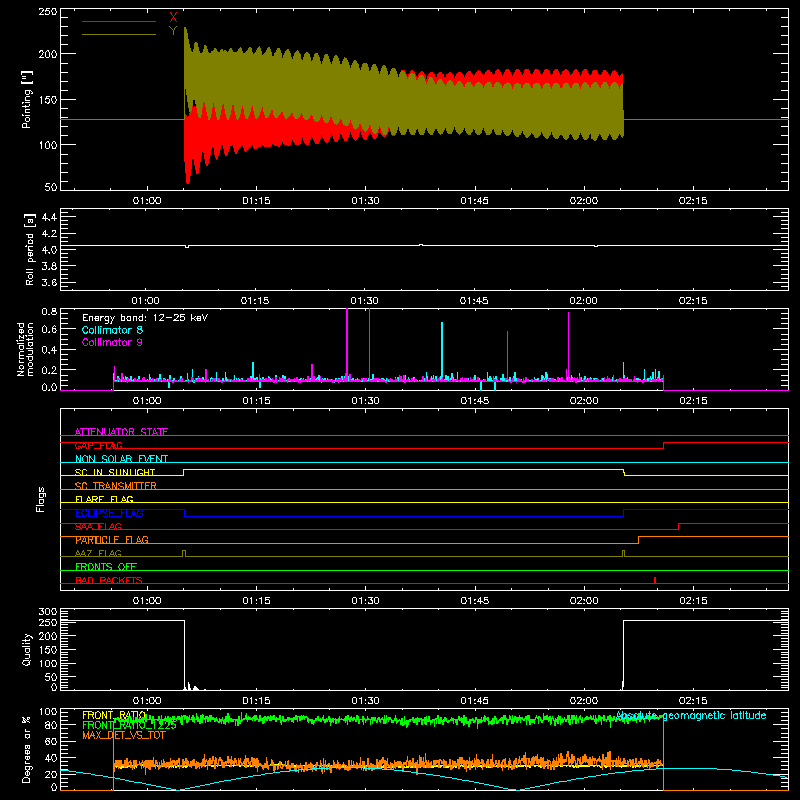Click the PARTICLE_FLAG label

click(x=112, y=540)
